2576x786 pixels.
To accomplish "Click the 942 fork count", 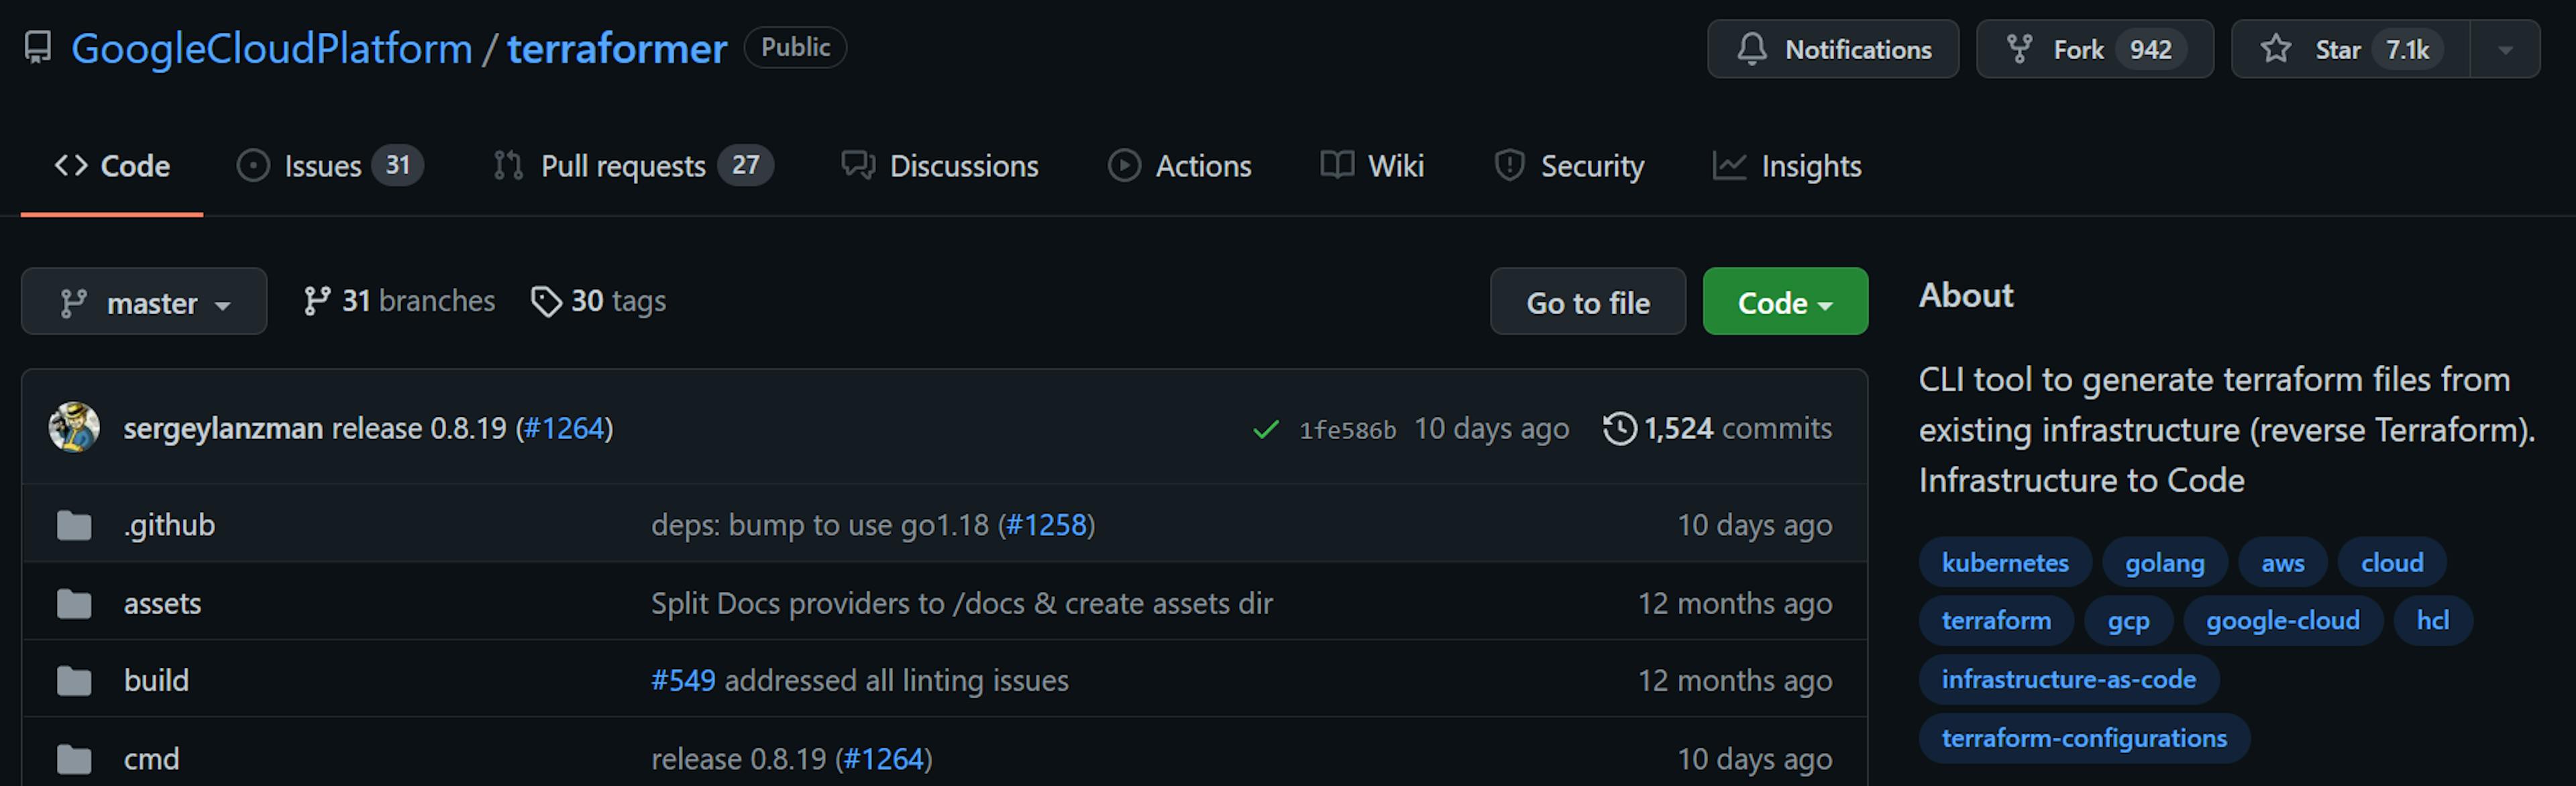I will coord(2150,49).
